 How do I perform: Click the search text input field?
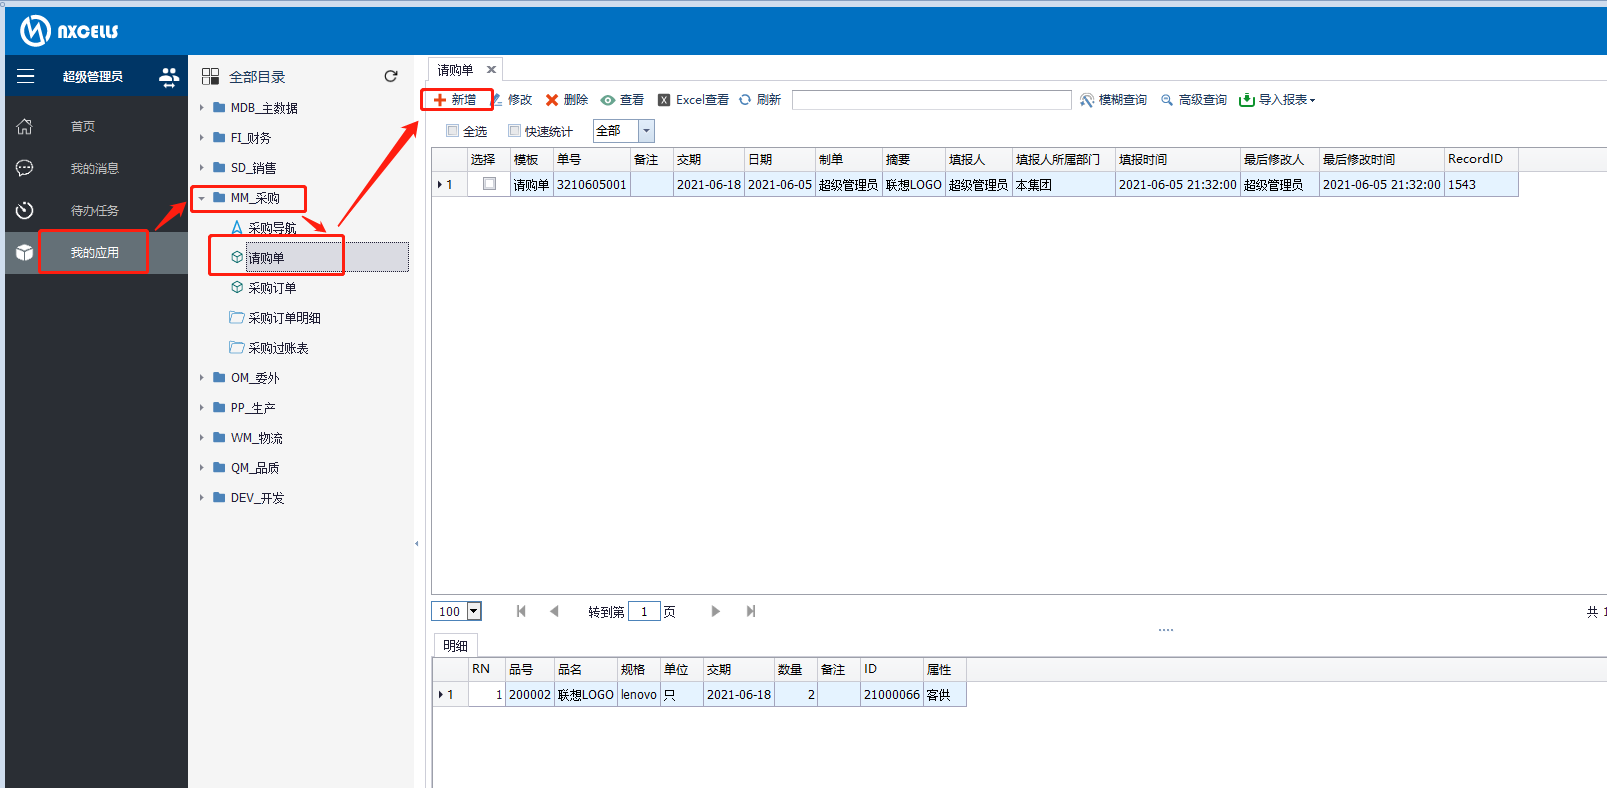(931, 100)
